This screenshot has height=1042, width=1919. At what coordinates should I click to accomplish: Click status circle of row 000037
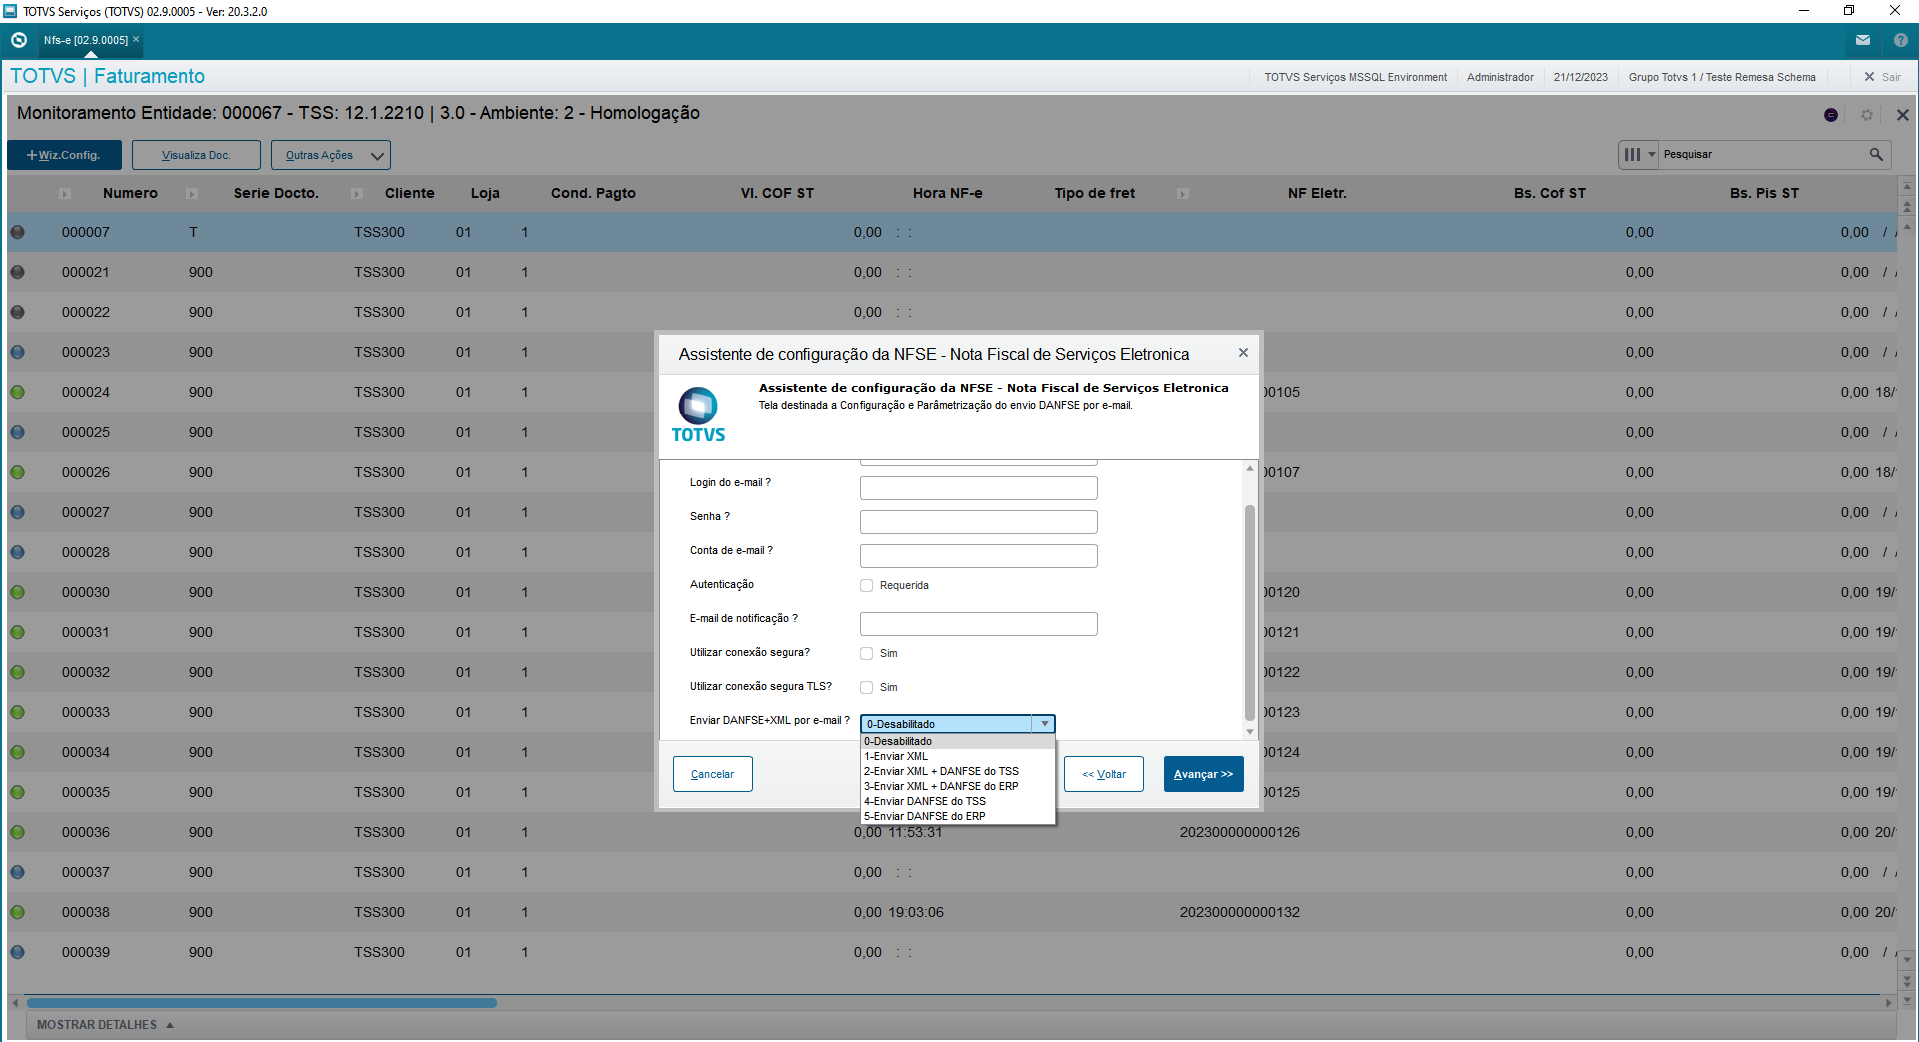point(17,872)
